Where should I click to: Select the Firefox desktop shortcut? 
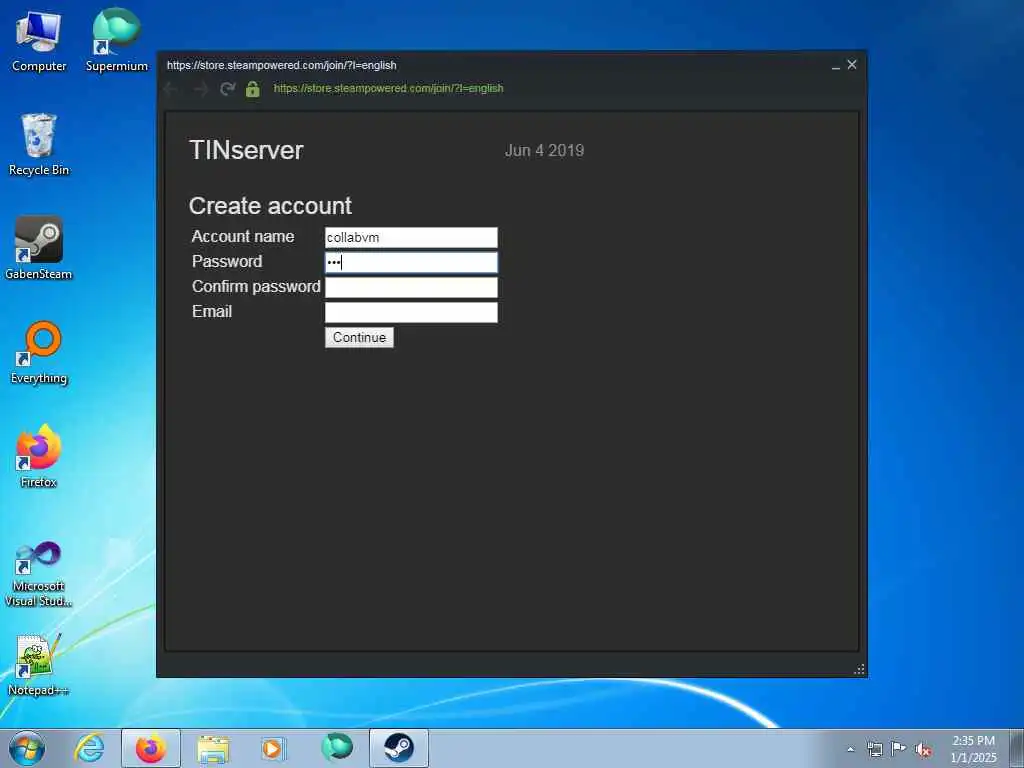[x=39, y=456]
